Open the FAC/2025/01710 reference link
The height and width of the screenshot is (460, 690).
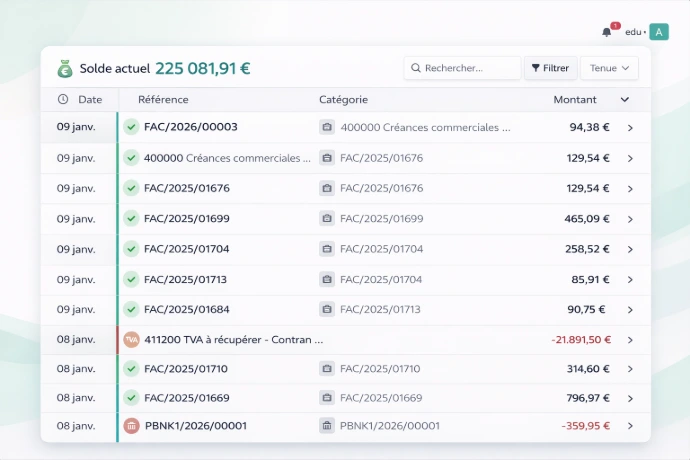click(187, 369)
